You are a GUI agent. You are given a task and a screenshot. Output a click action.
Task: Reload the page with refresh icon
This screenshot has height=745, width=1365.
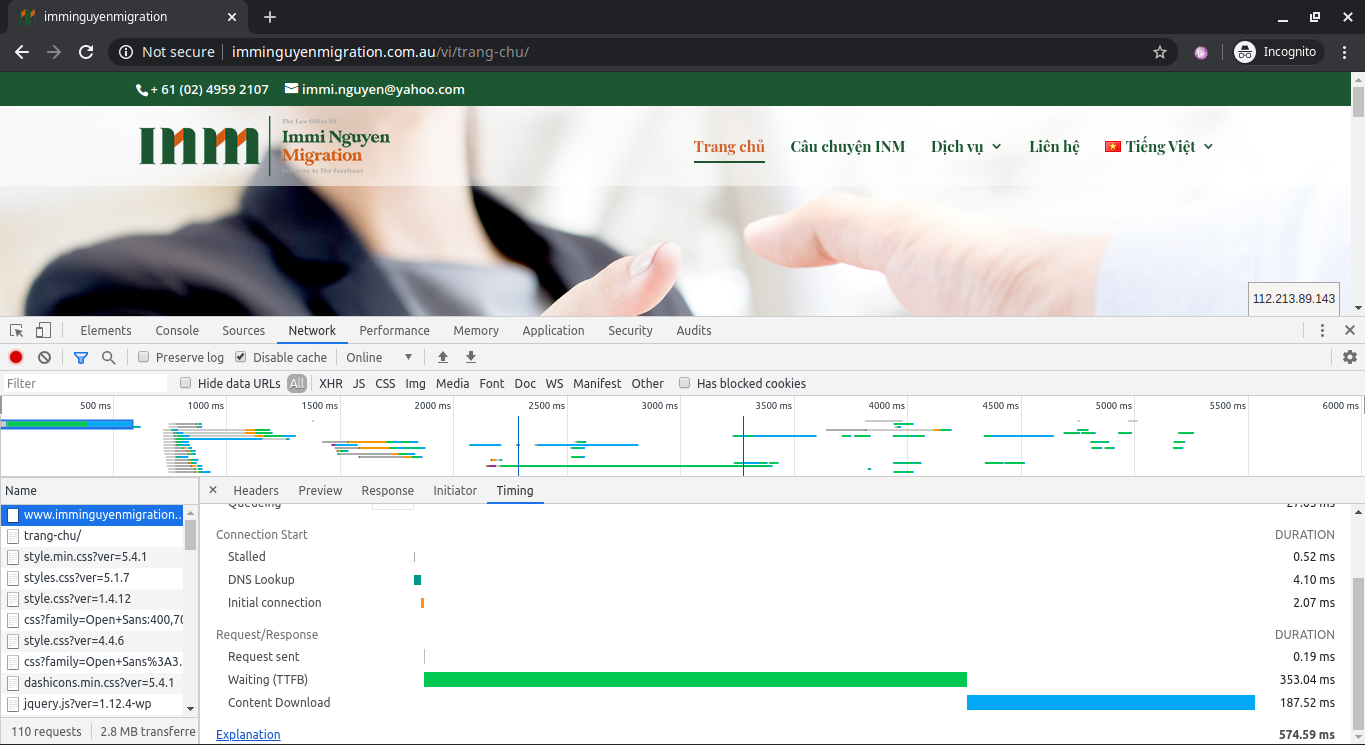pyautogui.click(x=86, y=52)
